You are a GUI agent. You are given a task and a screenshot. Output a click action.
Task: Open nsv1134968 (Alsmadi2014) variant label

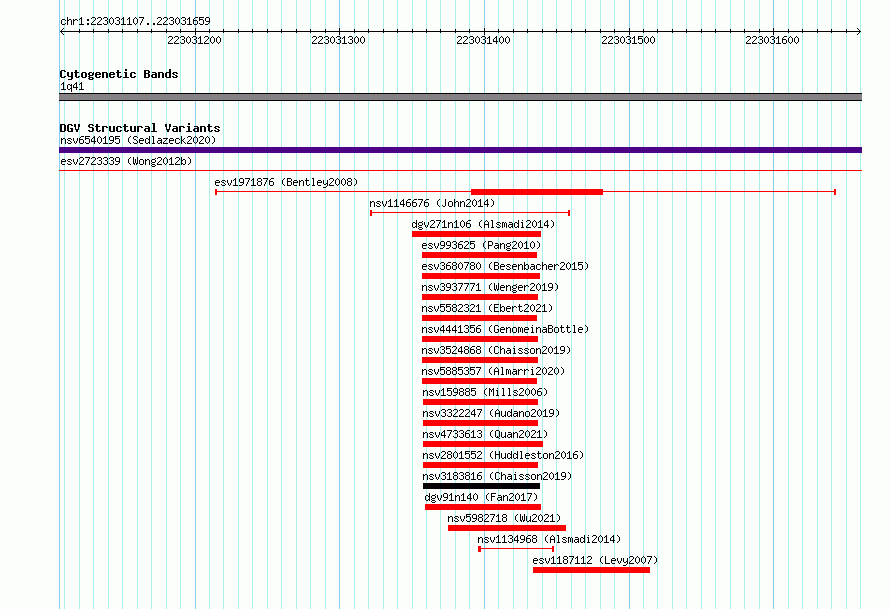[x=549, y=539]
